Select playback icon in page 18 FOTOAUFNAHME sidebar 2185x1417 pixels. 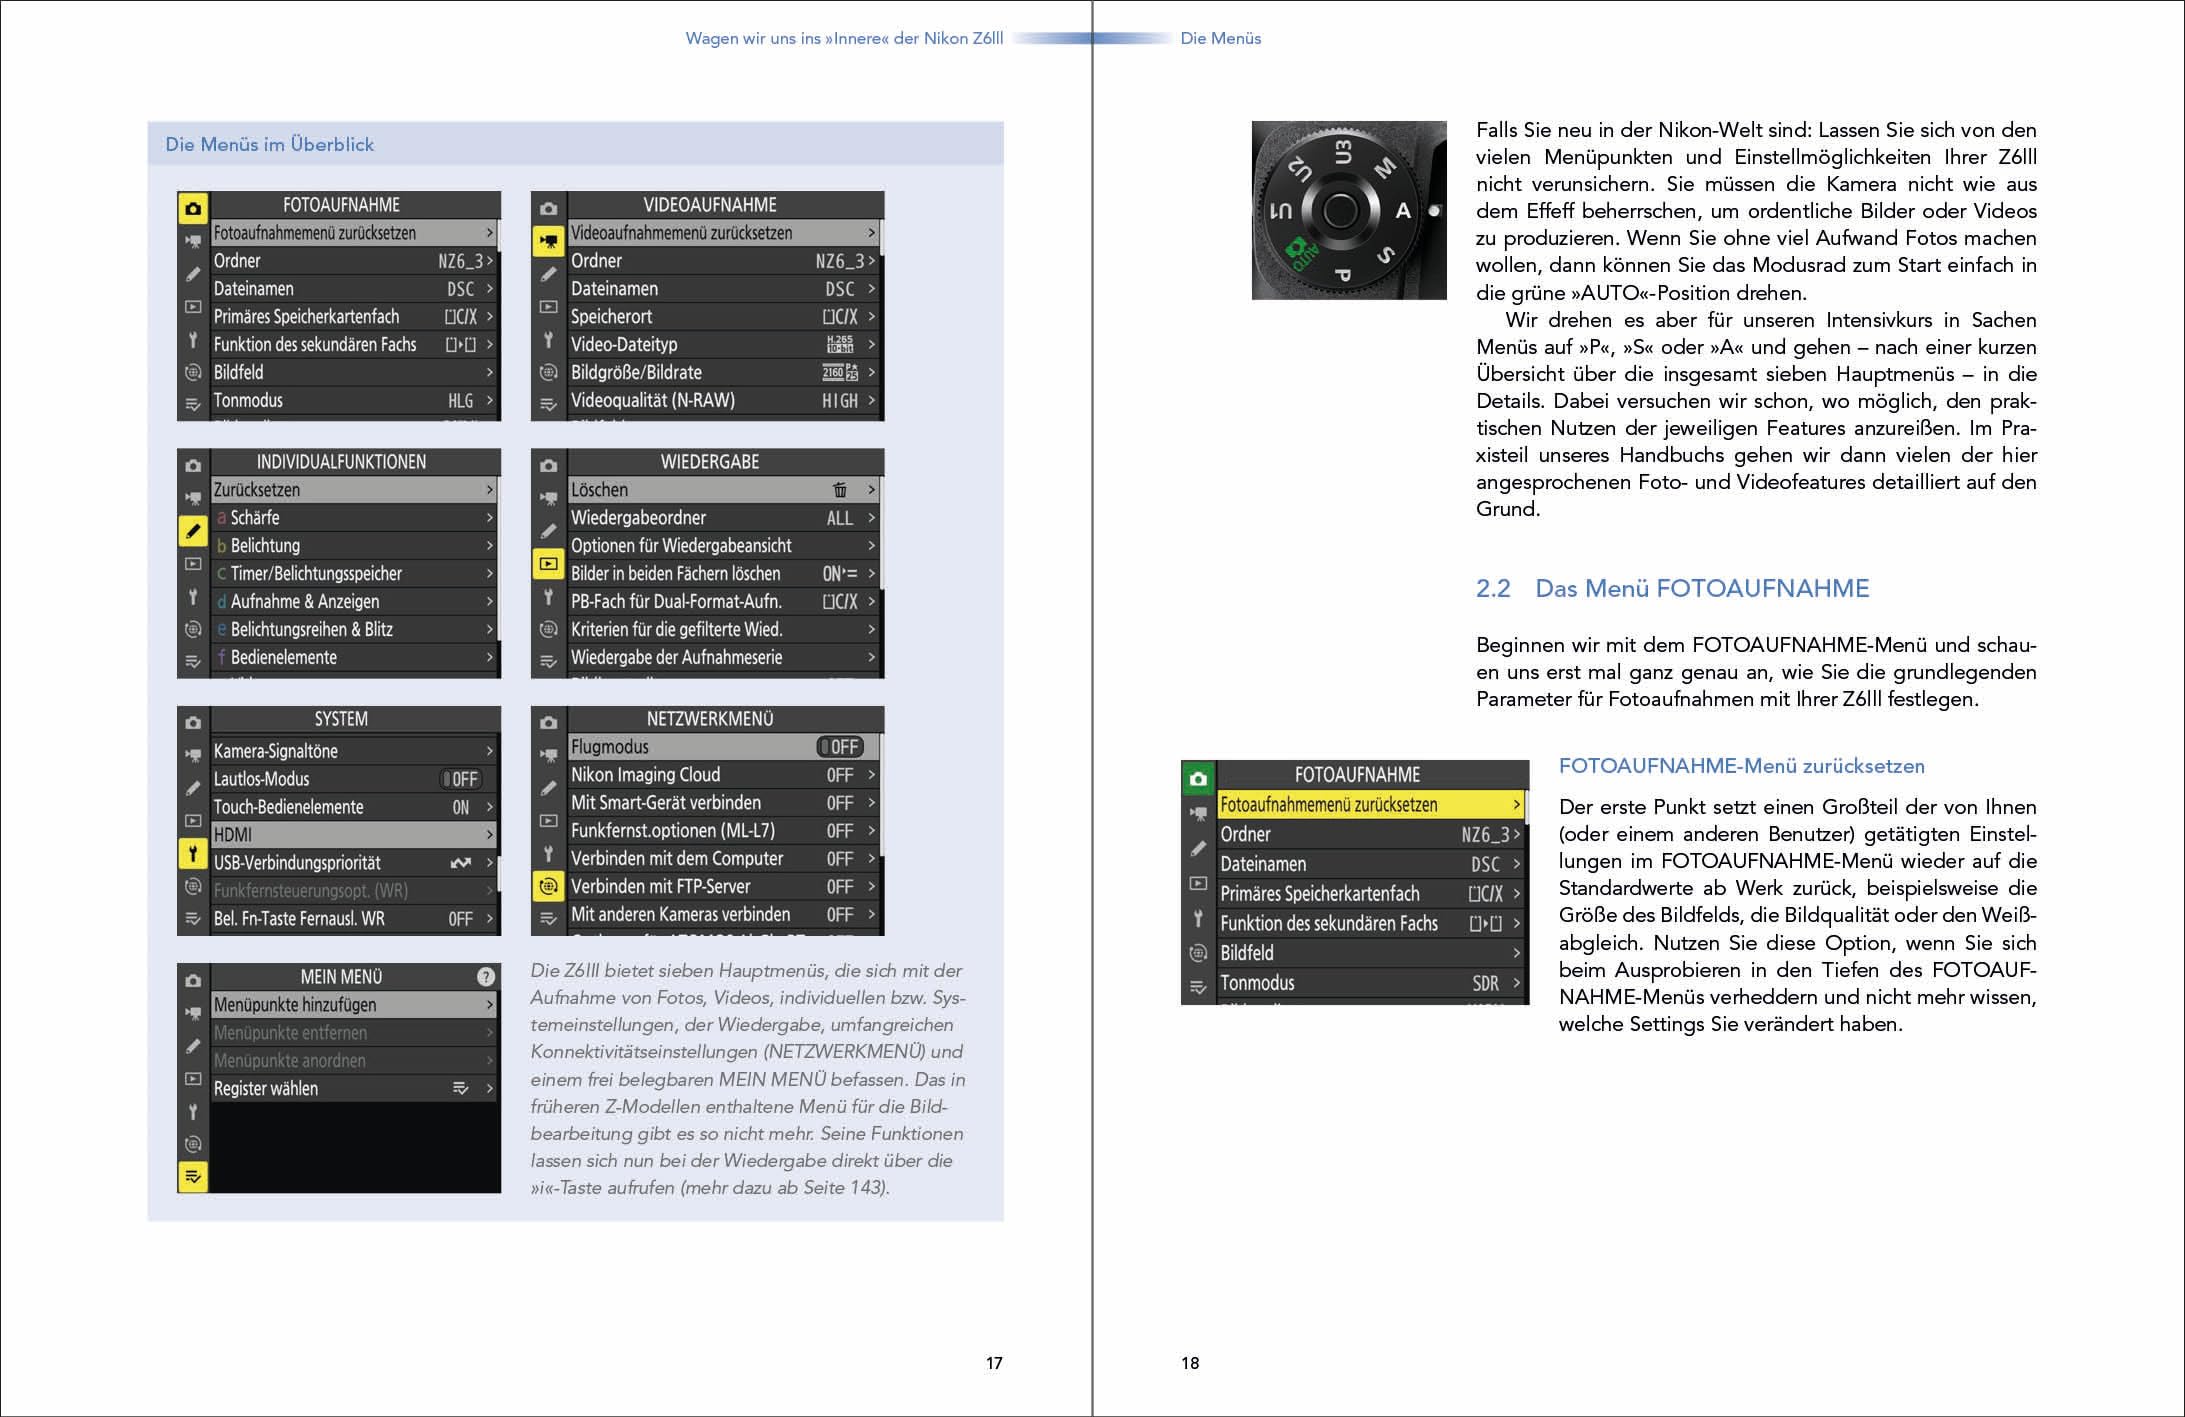coord(1198,883)
